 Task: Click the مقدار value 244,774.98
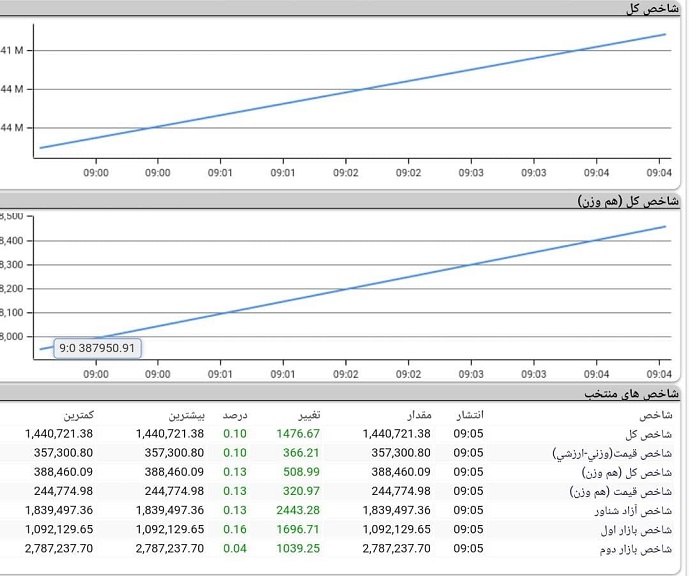(401, 491)
